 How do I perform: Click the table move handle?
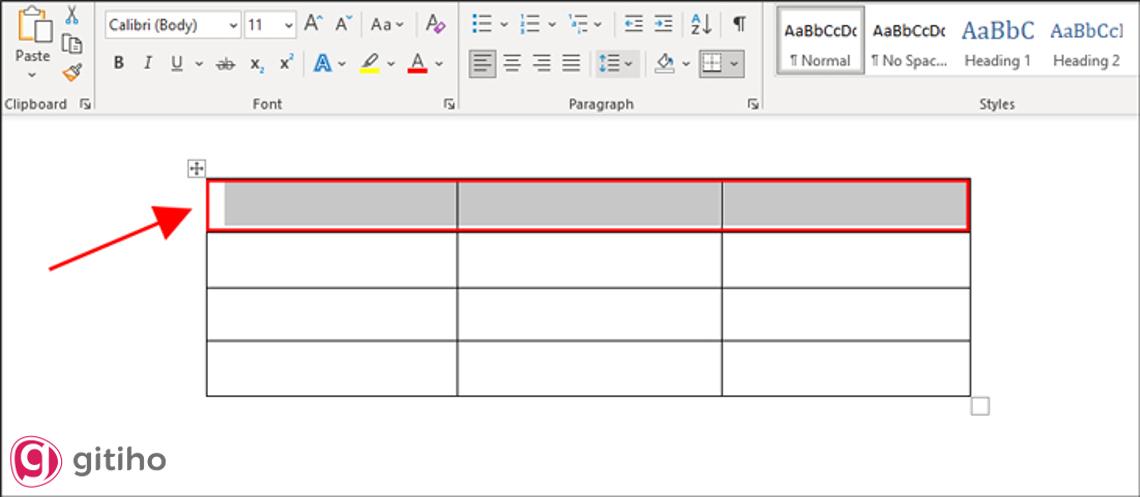coord(196,169)
